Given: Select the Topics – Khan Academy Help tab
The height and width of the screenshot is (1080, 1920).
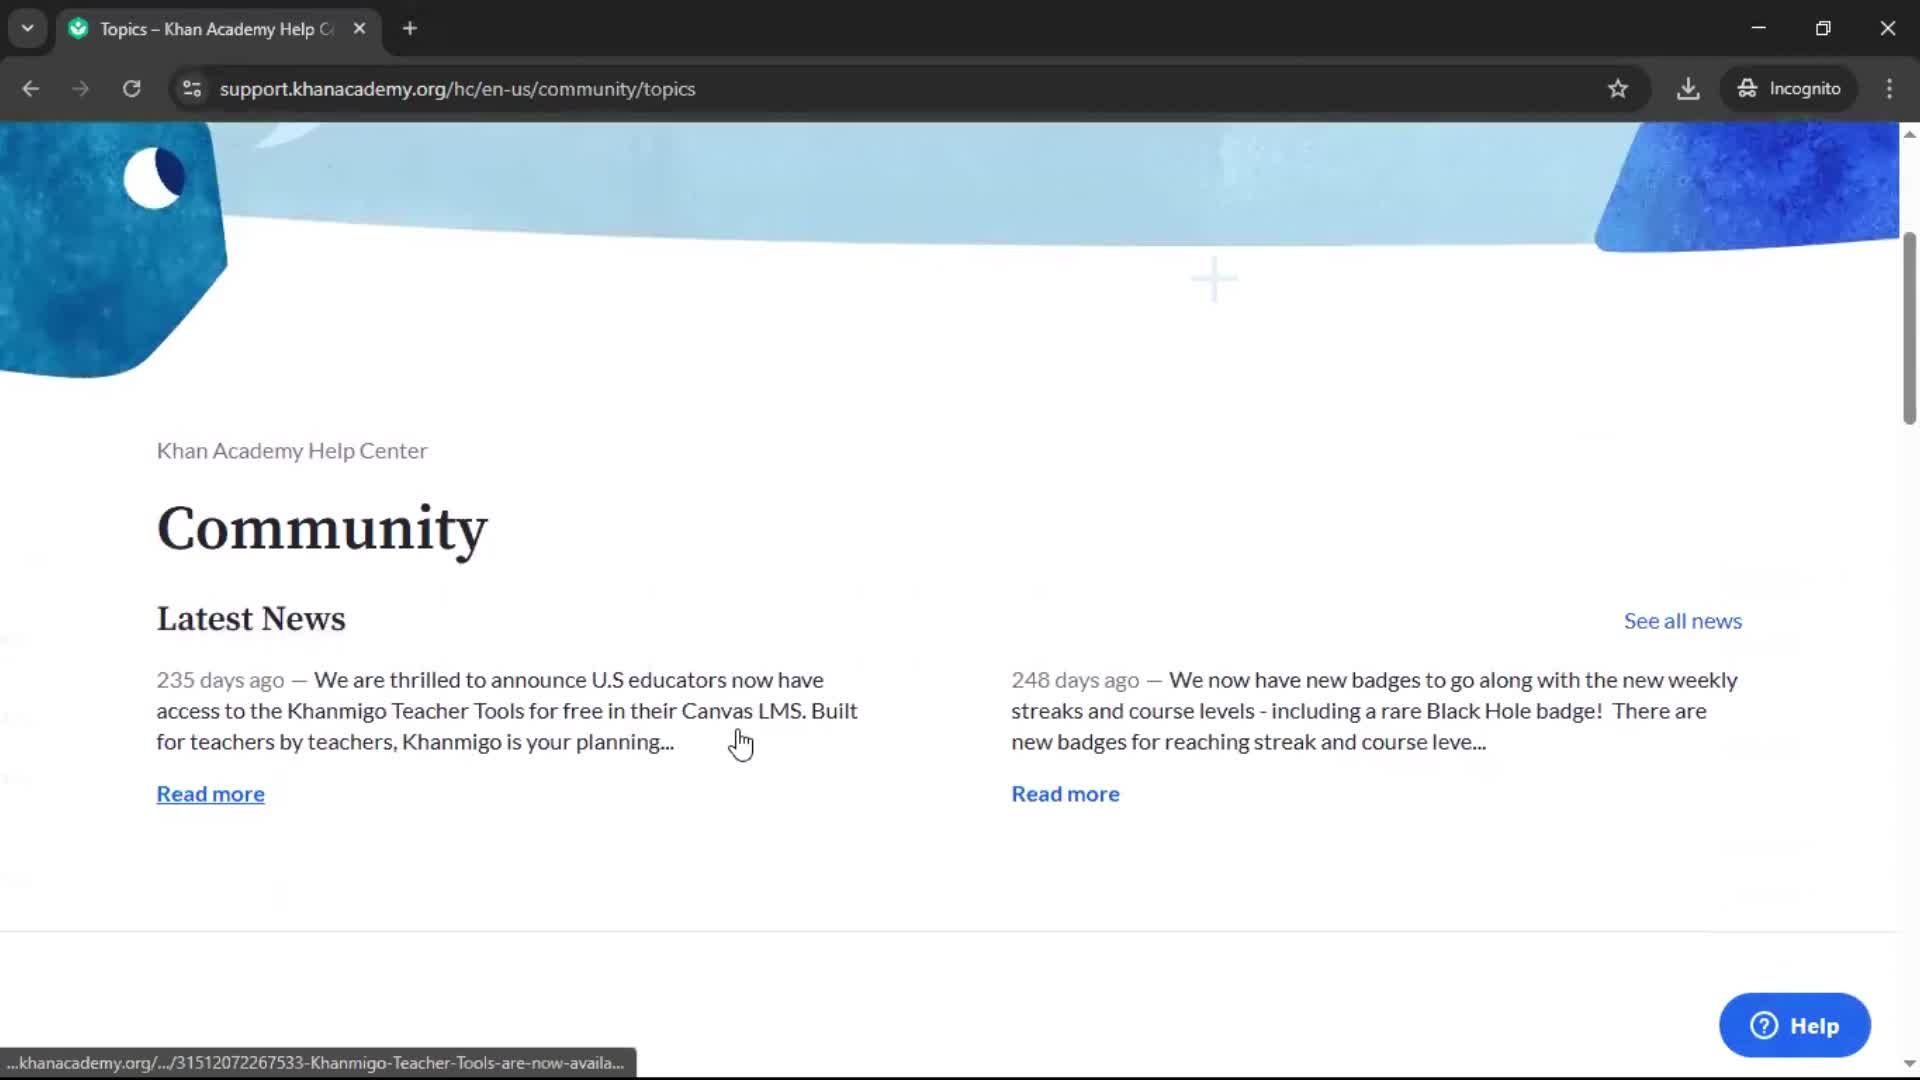Looking at the screenshot, I should pyautogui.click(x=217, y=29).
